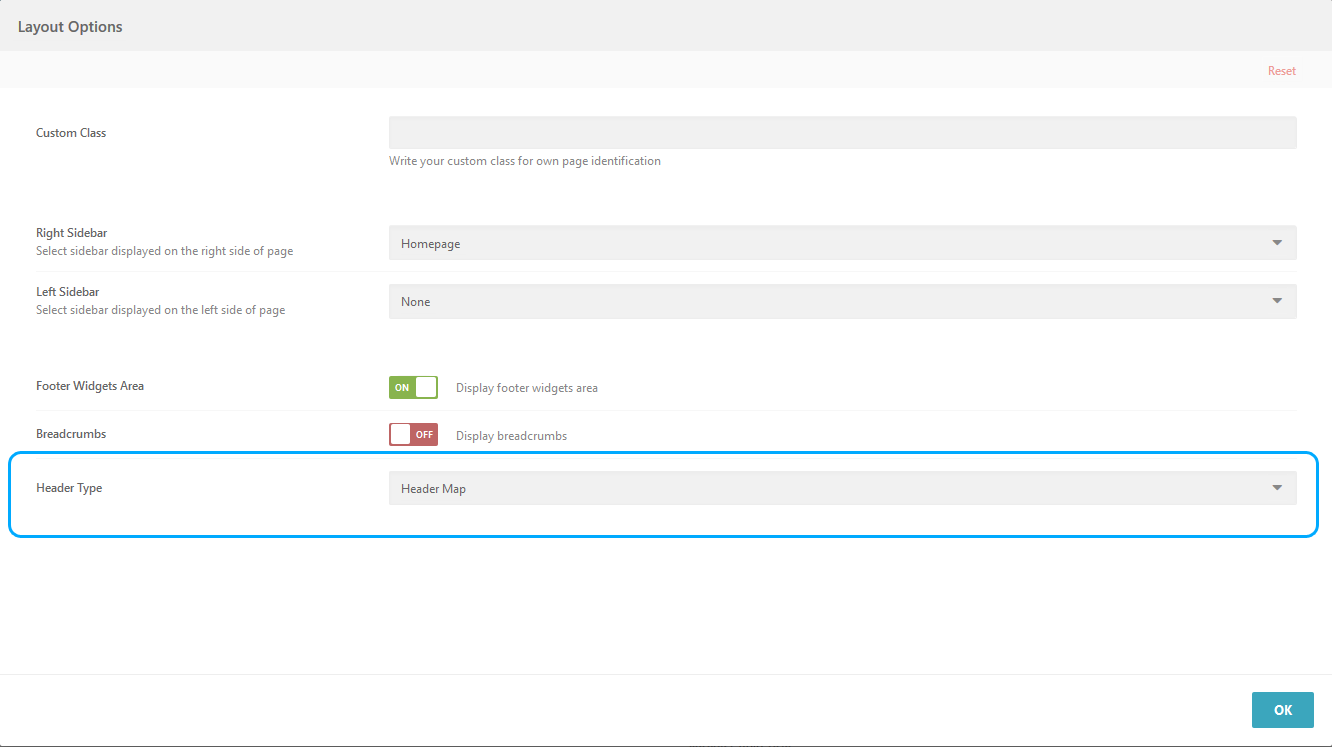The image size is (1332, 747).
Task: Open the Right Sidebar dropdown showing Homepage
Action: pos(842,243)
